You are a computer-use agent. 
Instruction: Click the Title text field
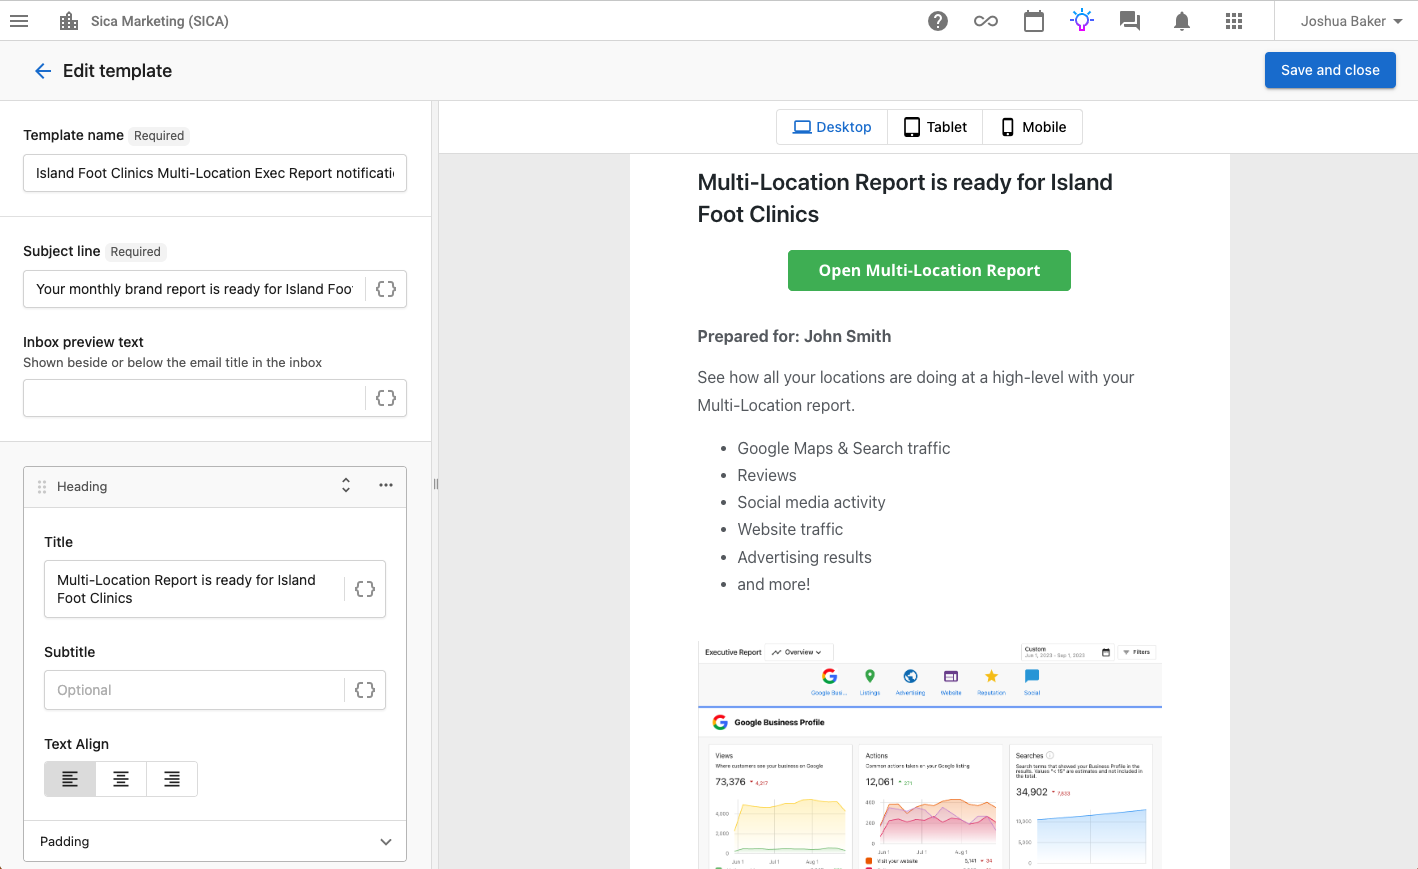pos(195,589)
